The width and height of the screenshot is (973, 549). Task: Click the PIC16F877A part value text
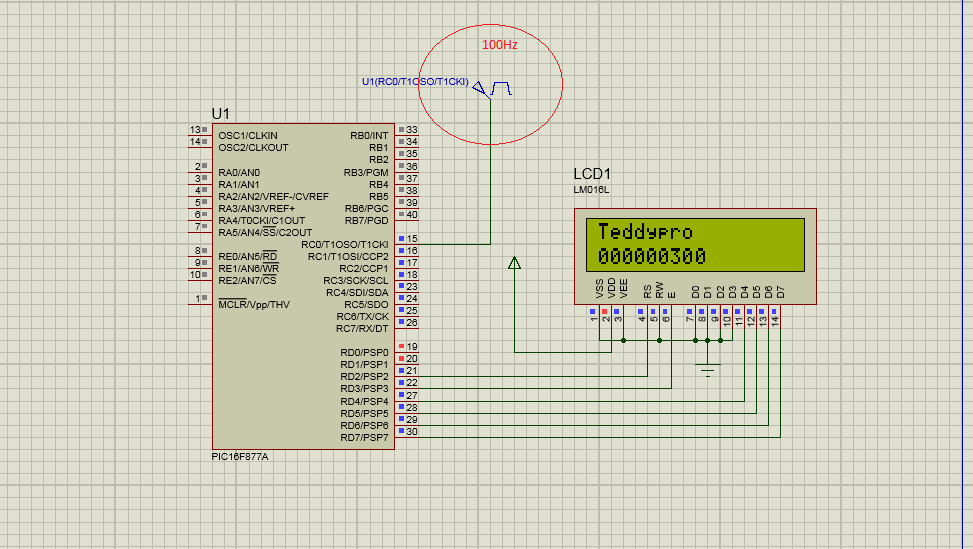click(x=240, y=456)
